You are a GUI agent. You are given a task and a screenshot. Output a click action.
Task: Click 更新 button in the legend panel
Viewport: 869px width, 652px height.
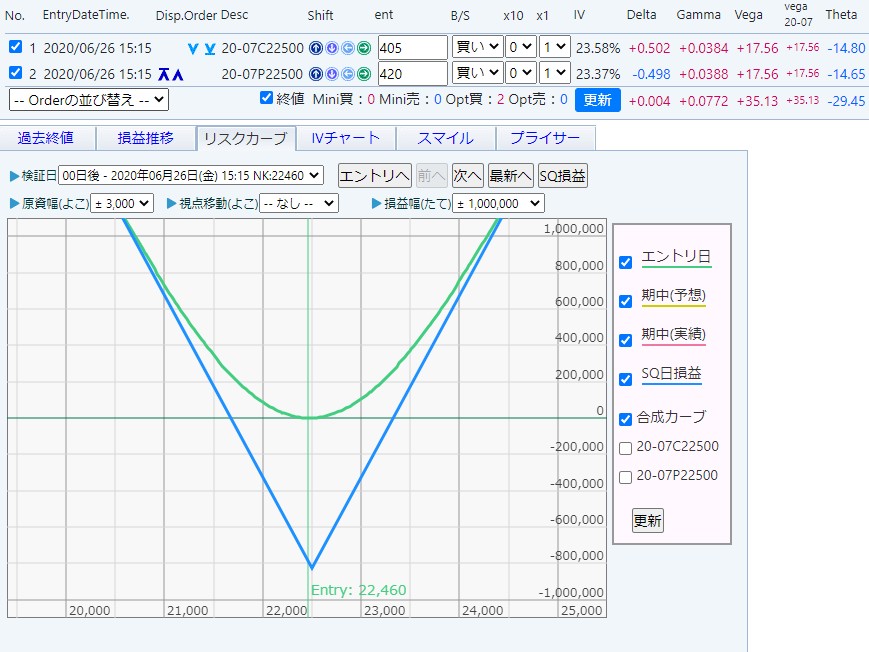[647, 521]
